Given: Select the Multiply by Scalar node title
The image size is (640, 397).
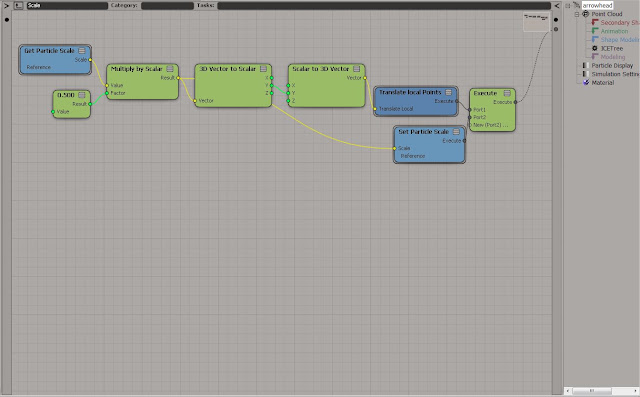Looking at the screenshot, I should pyautogui.click(x=137, y=69).
